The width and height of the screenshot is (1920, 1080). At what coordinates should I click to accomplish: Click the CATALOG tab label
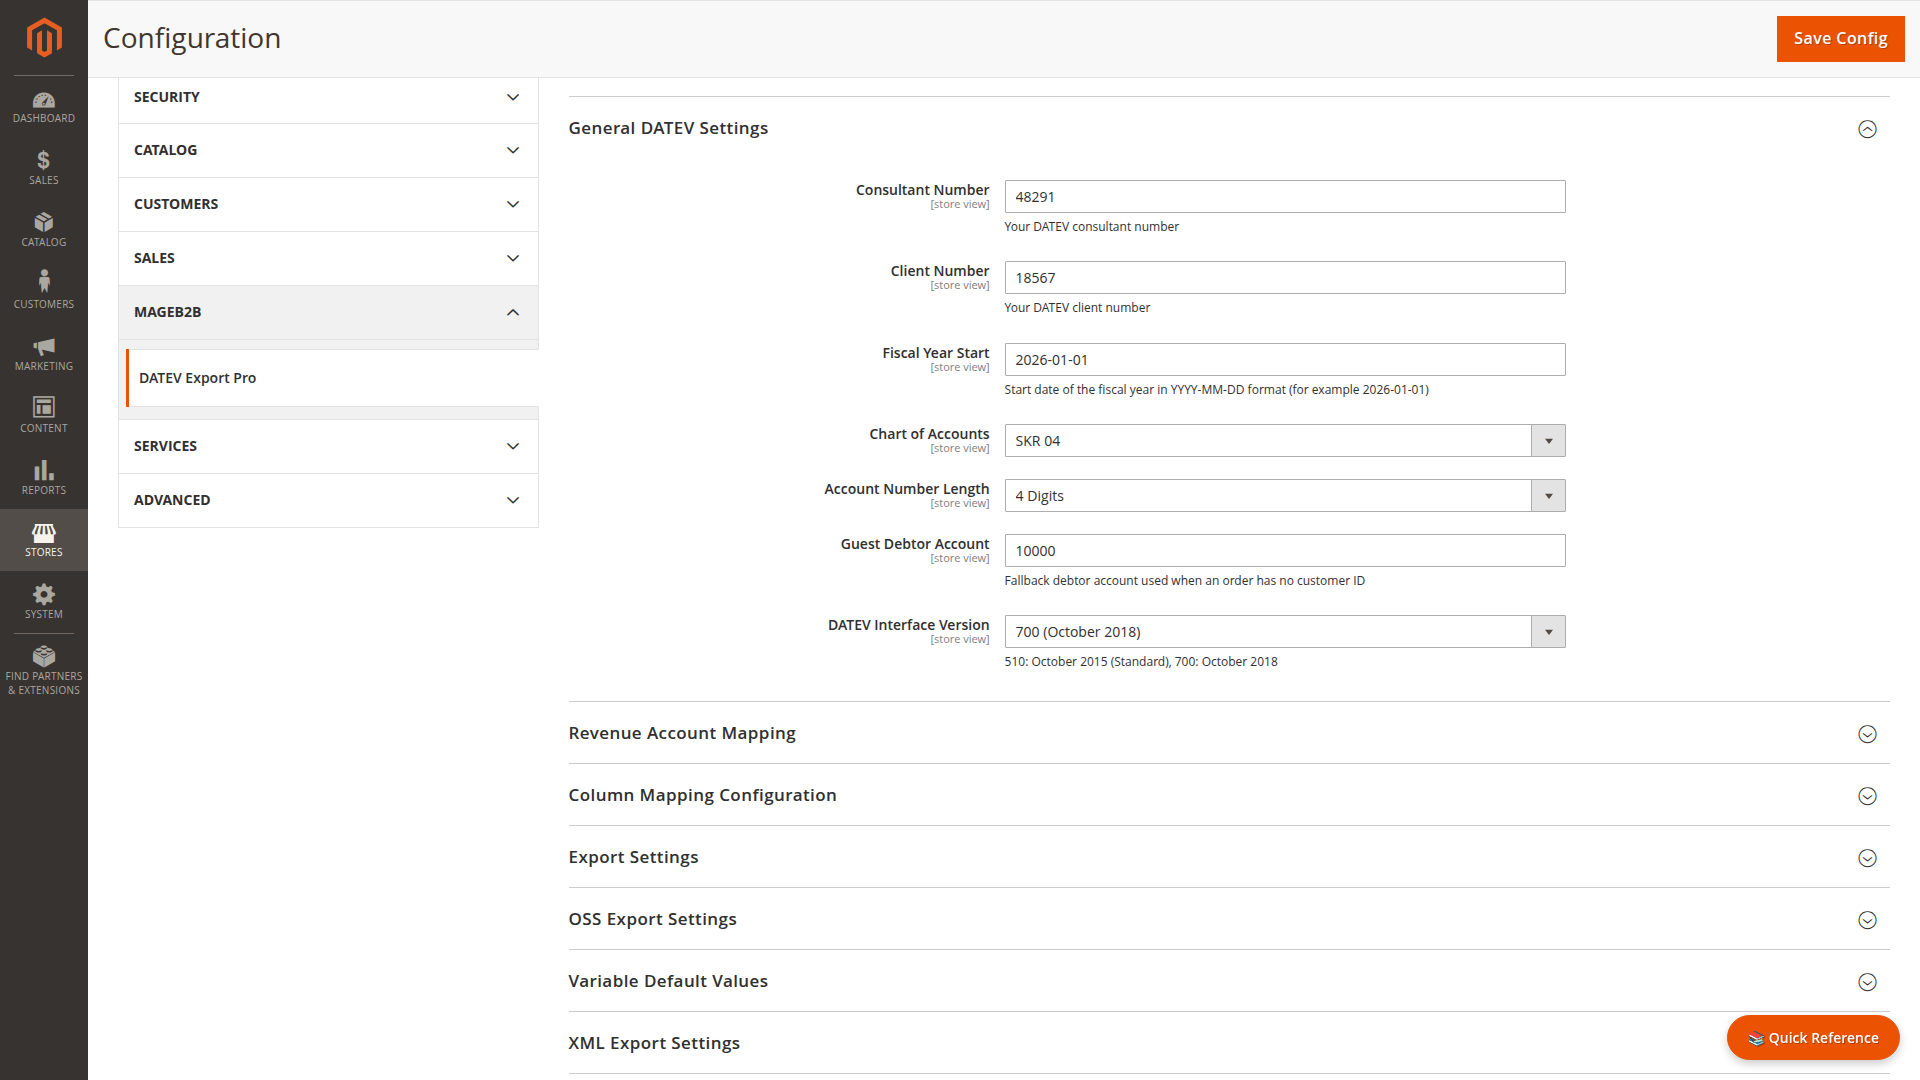coord(166,150)
